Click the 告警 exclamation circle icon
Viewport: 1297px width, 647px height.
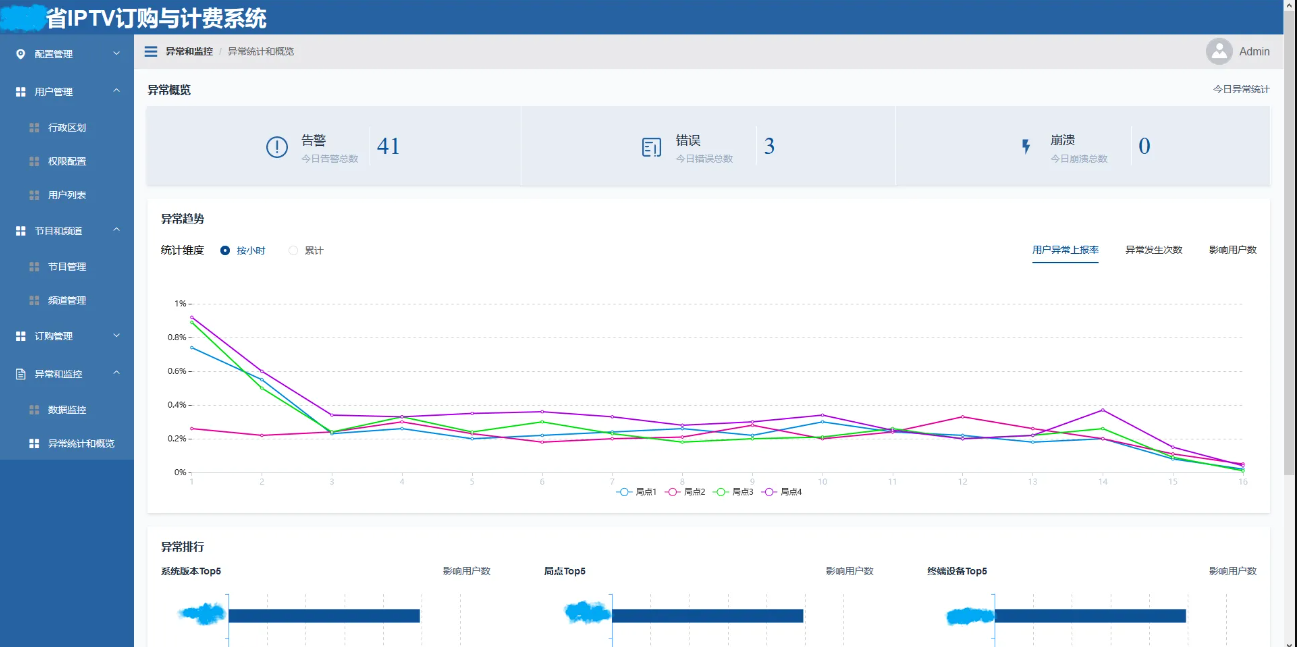[x=277, y=147]
